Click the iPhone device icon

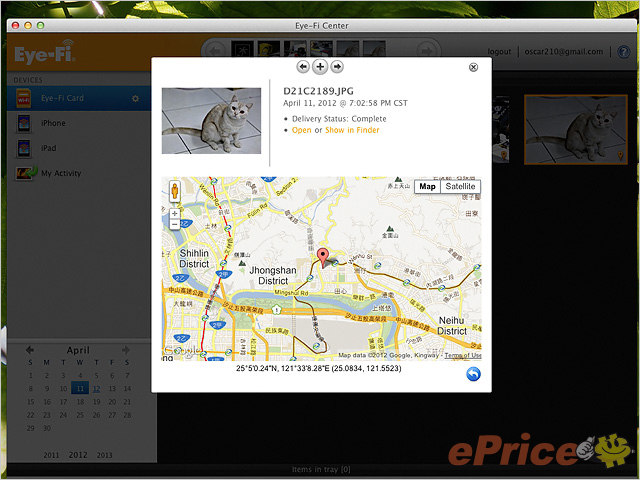coord(24,123)
